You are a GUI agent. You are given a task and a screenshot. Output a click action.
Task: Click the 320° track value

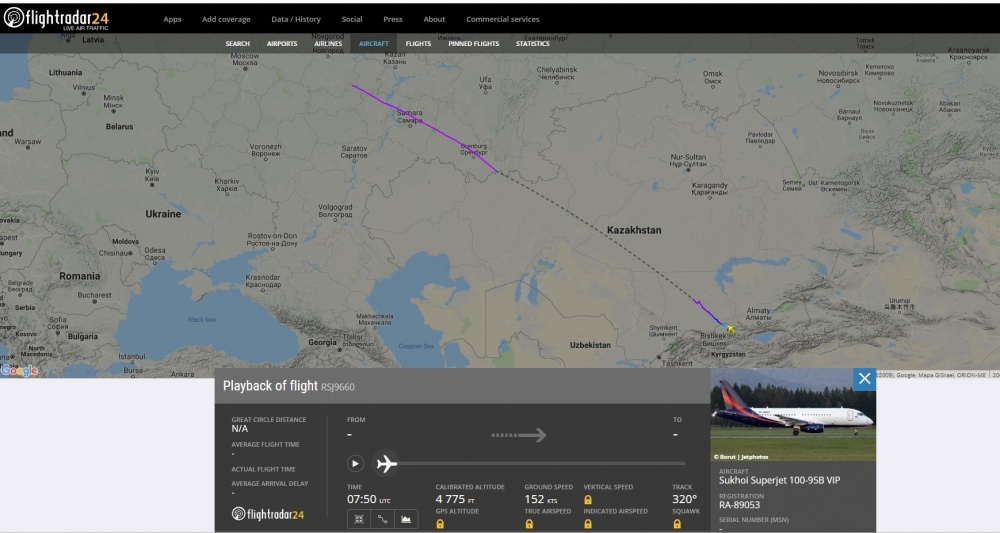tap(684, 499)
